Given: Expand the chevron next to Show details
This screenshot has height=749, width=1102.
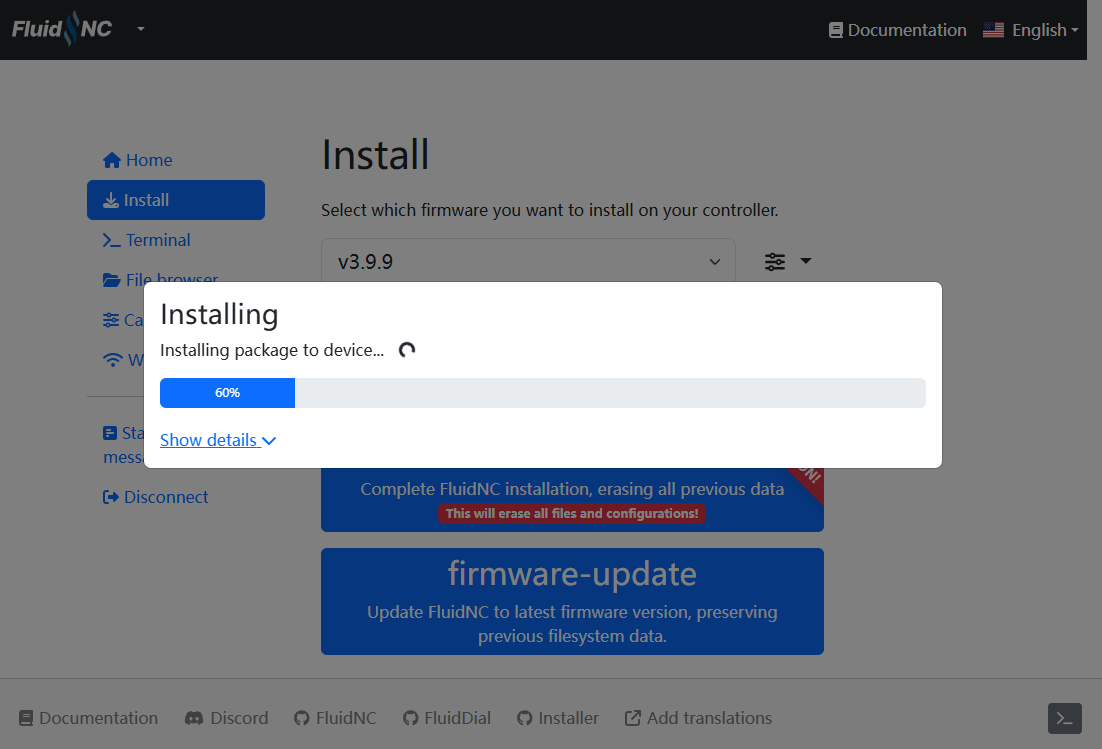Looking at the screenshot, I should (269, 441).
